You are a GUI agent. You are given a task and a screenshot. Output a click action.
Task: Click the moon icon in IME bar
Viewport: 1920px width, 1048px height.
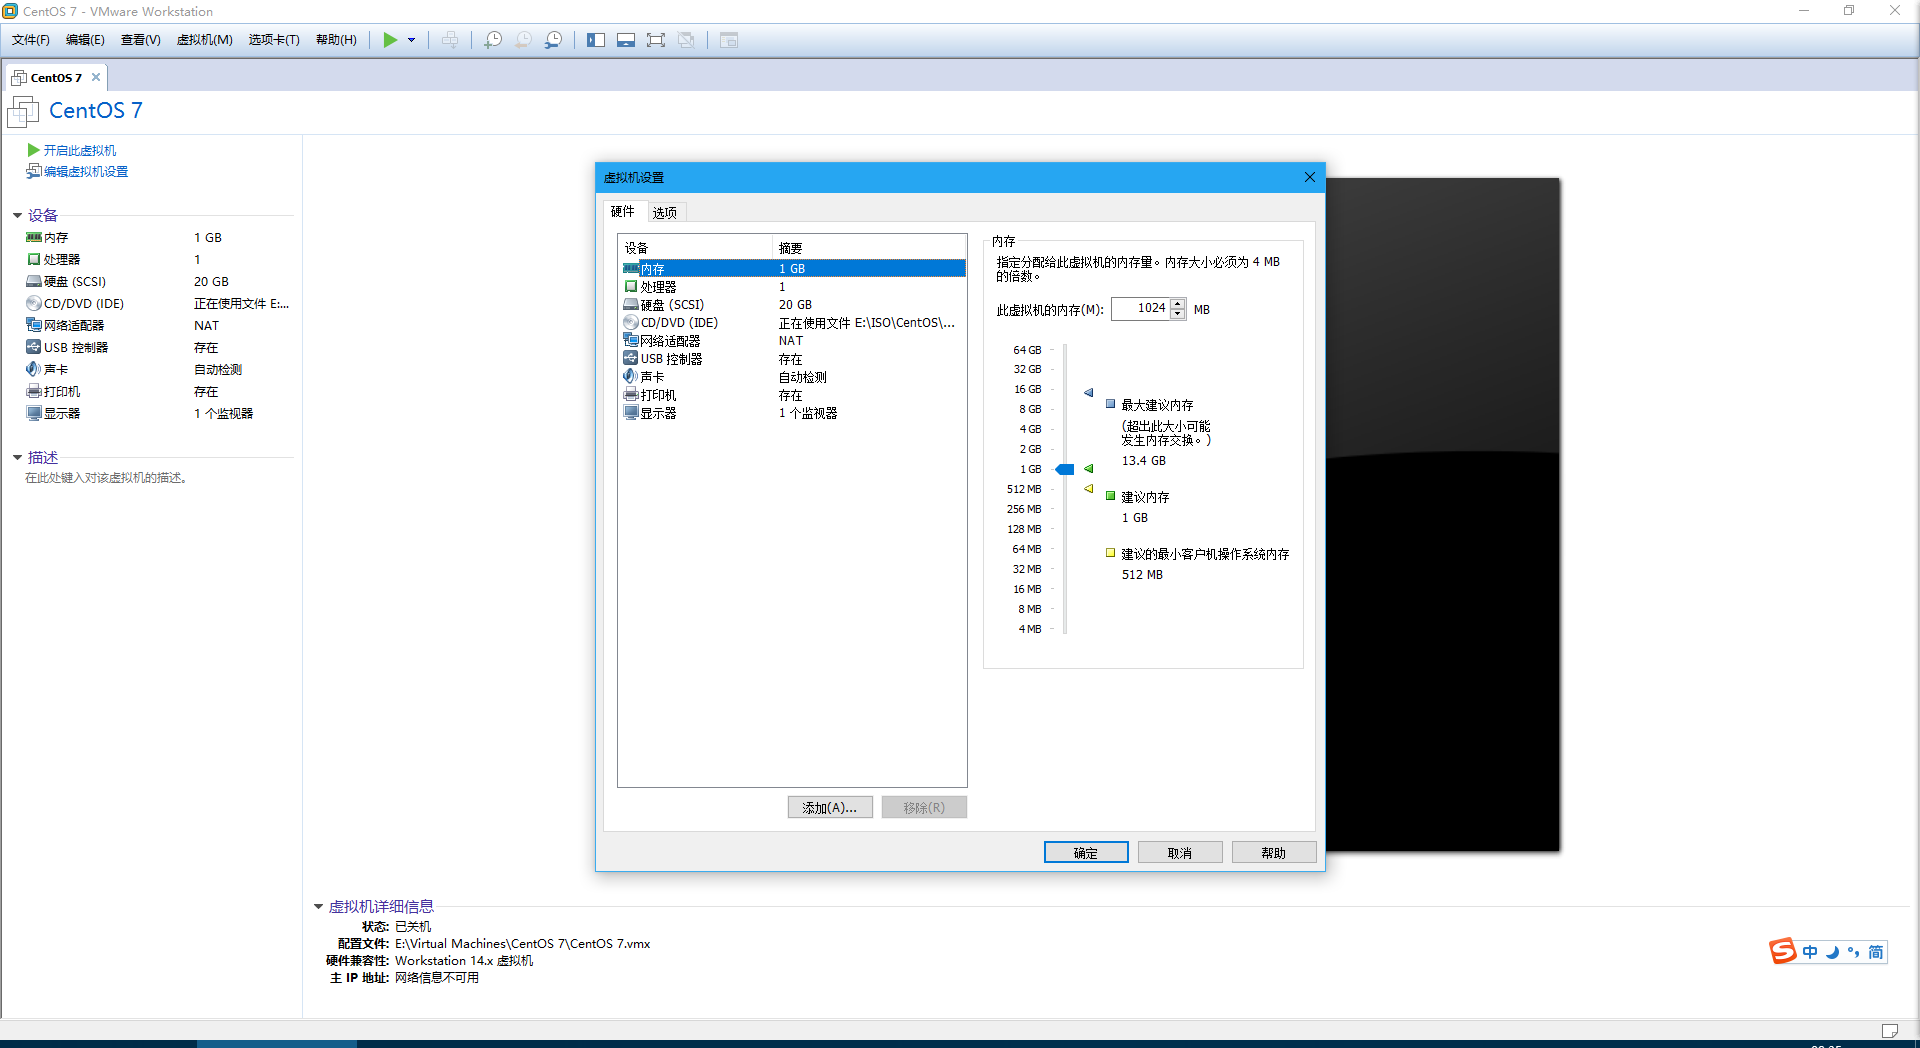pyautogui.click(x=1832, y=952)
